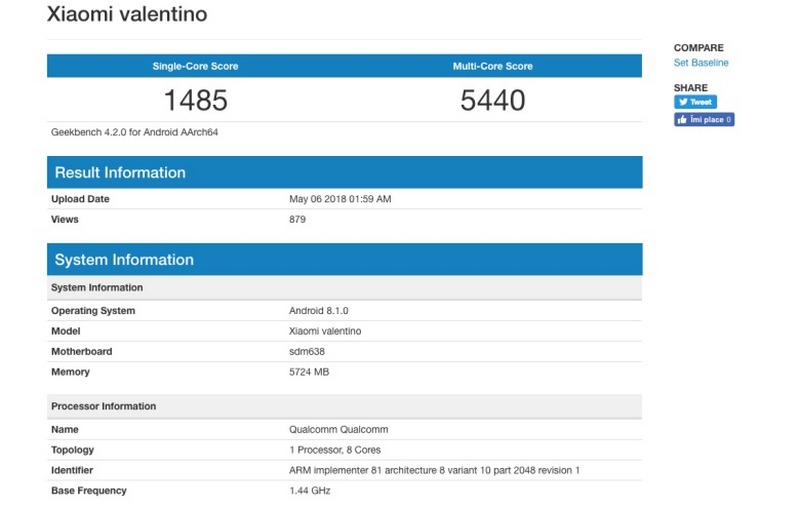
Task: Select the May 06 2018 01:59 AM value
Action: pyautogui.click(x=340, y=199)
